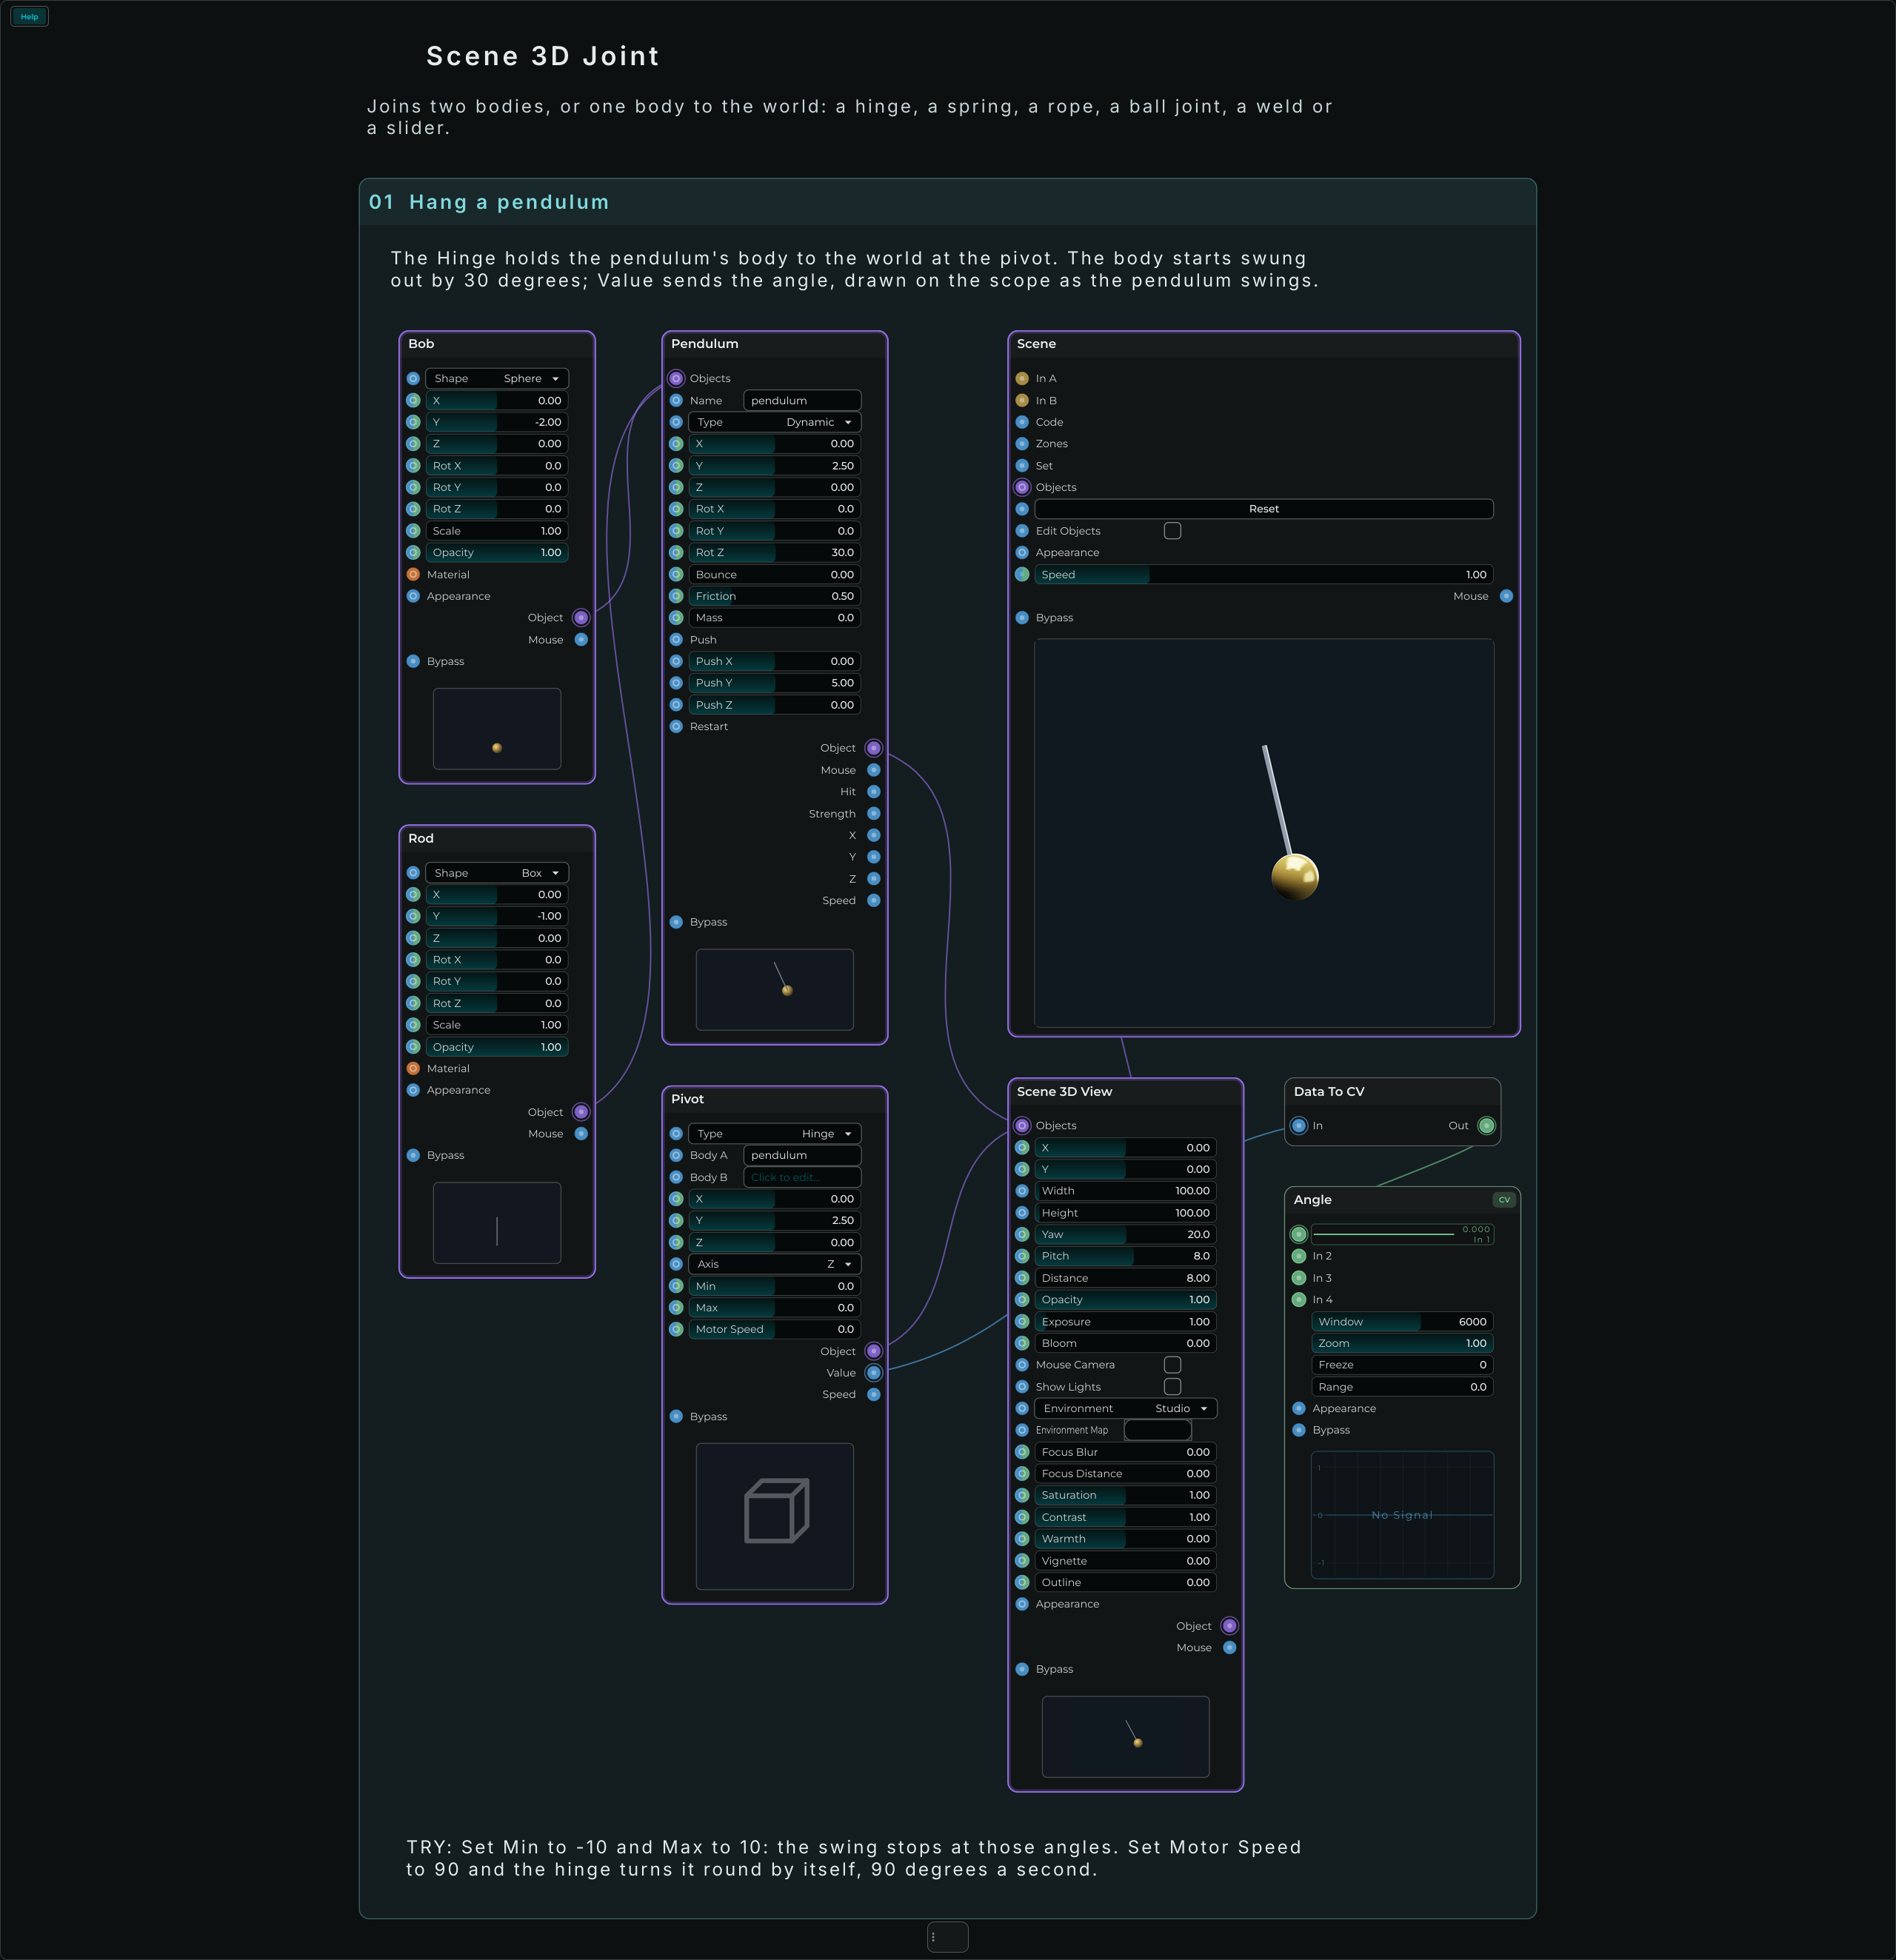1896x1960 pixels.
Task: Click the Pivot Body B input field
Action: click(802, 1177)
